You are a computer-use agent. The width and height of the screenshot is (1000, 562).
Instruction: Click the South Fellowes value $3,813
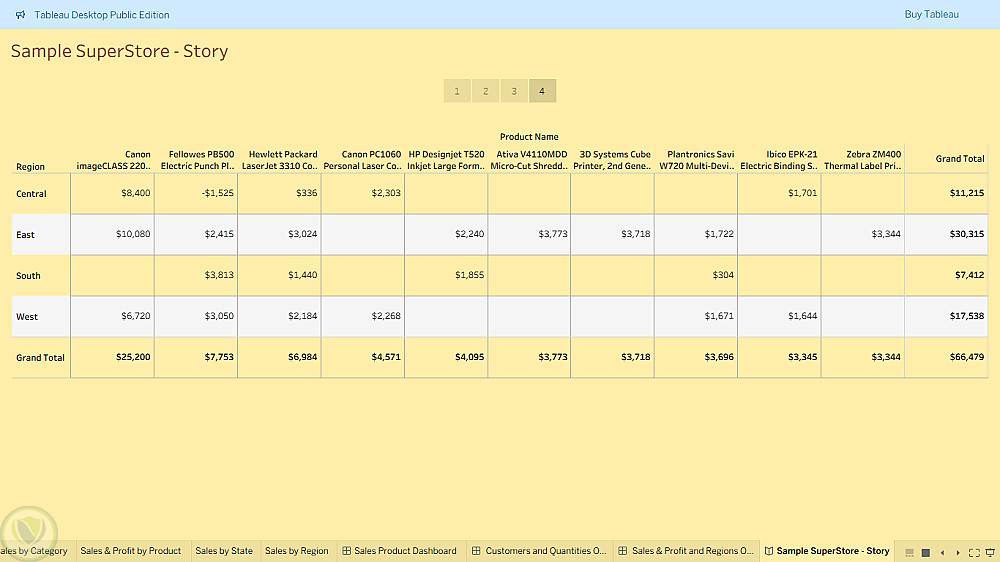(x=219, y=274)
